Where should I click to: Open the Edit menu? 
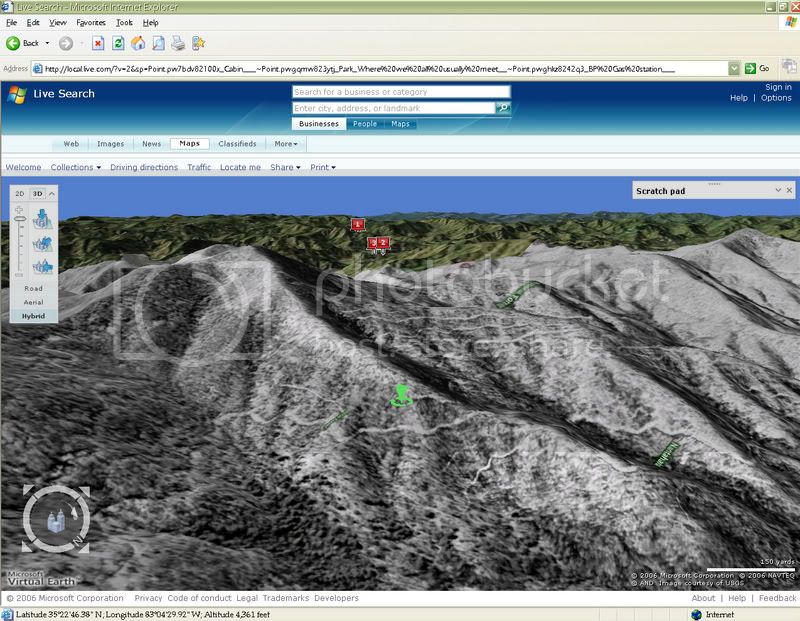point(33,22)
